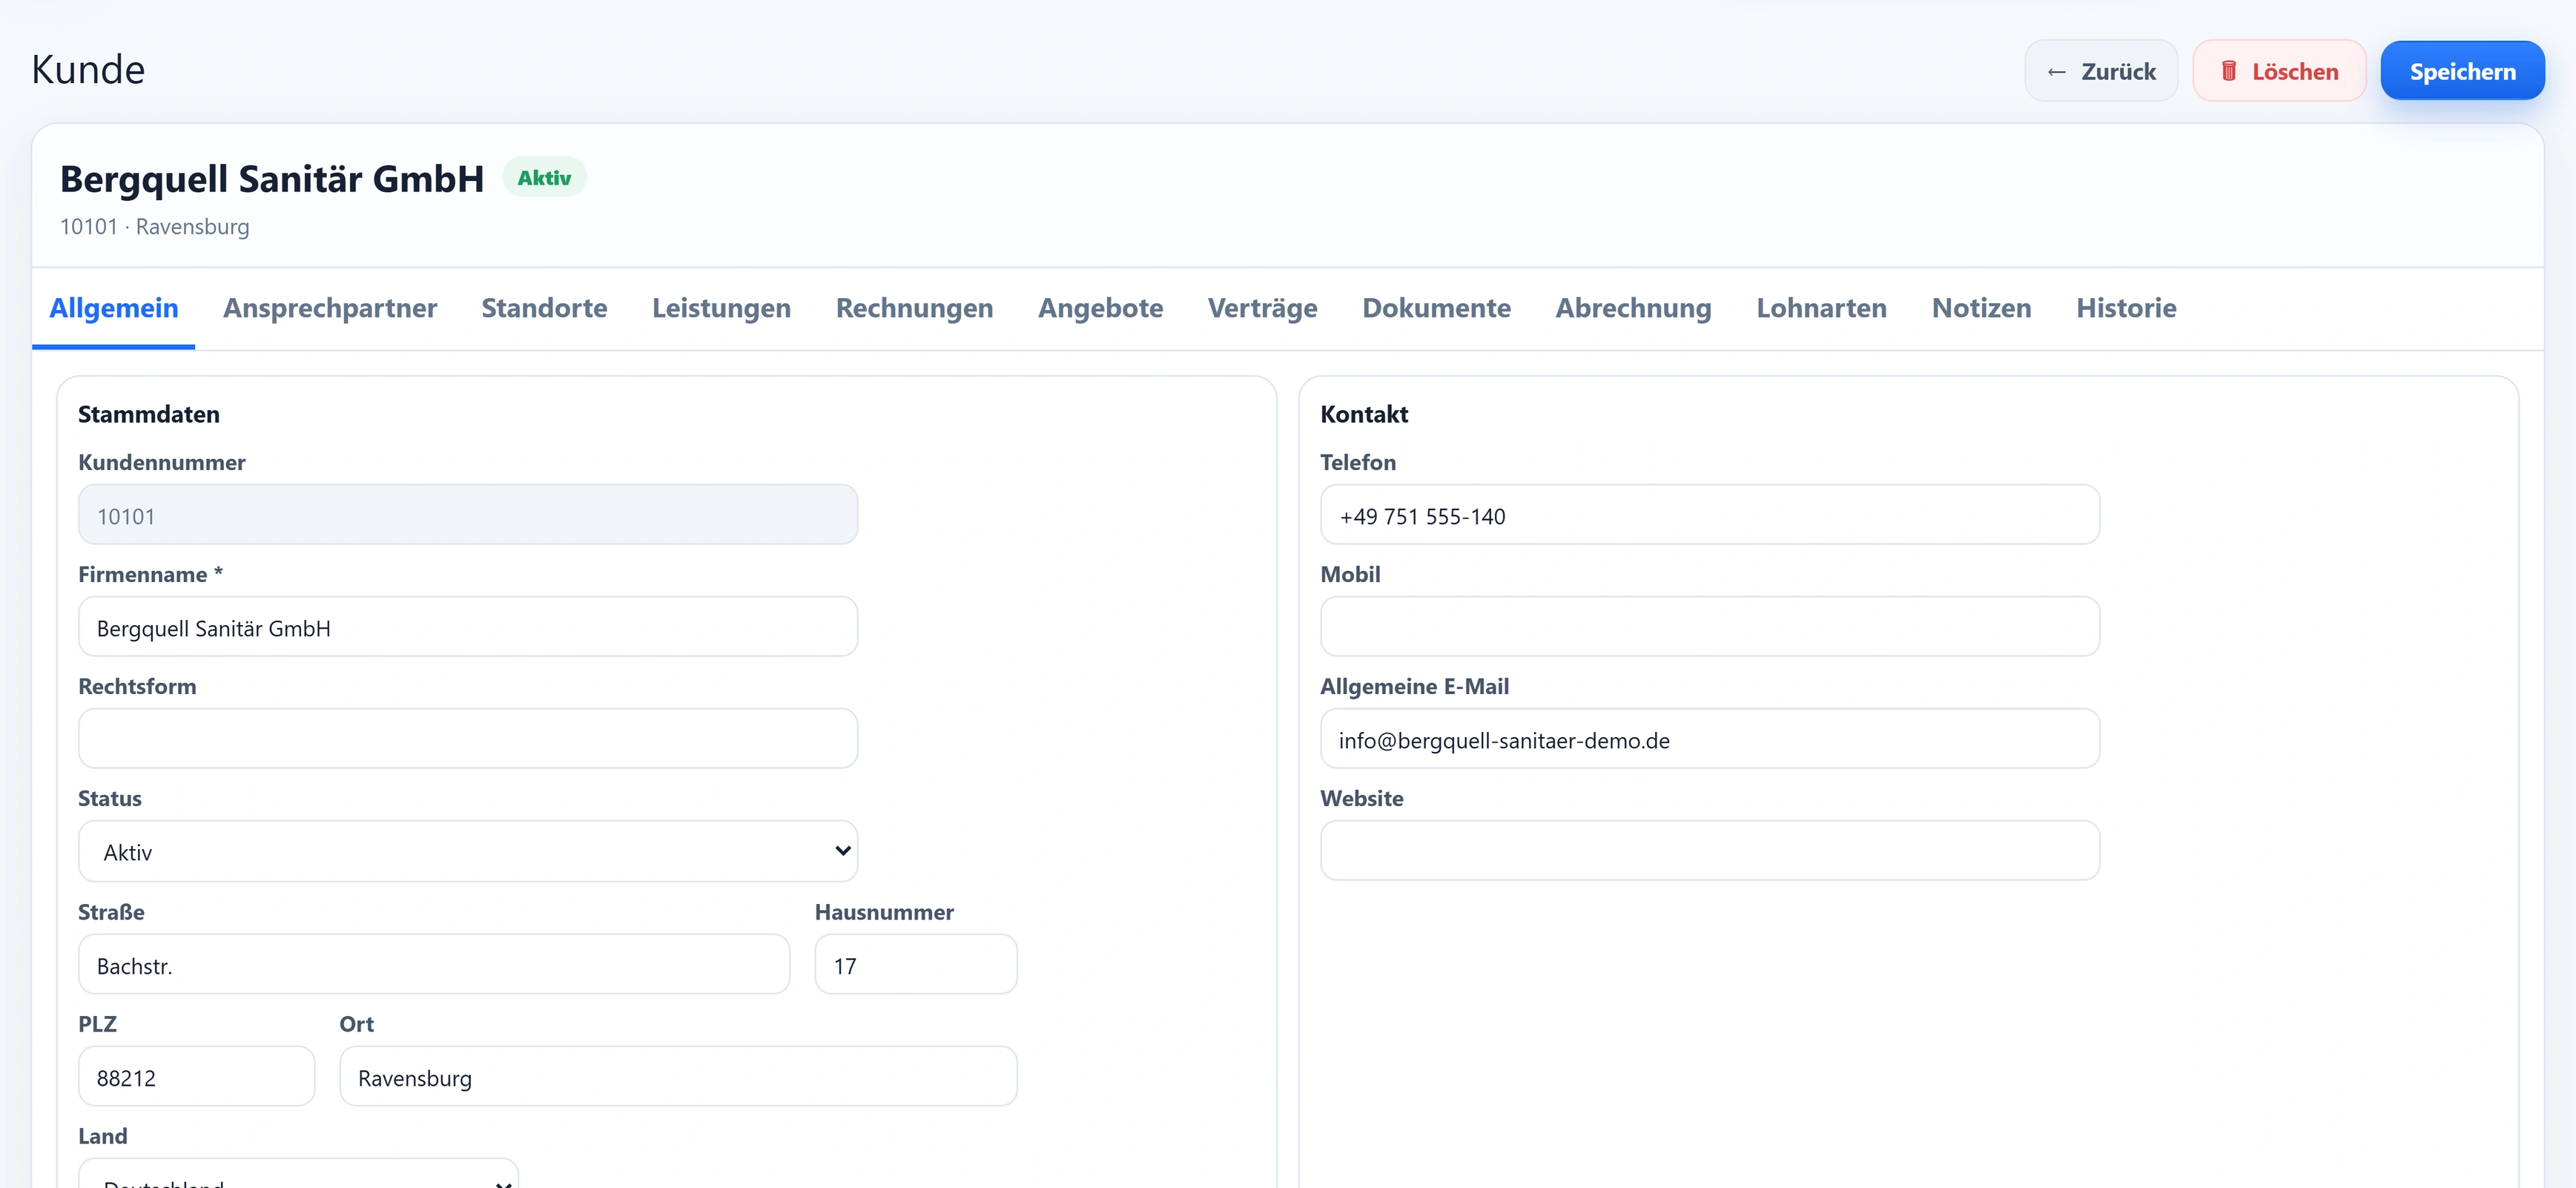Screen dimensions: 2576x1188
Task: Open the Historie tab
Action: click(x=2126, y=308)
